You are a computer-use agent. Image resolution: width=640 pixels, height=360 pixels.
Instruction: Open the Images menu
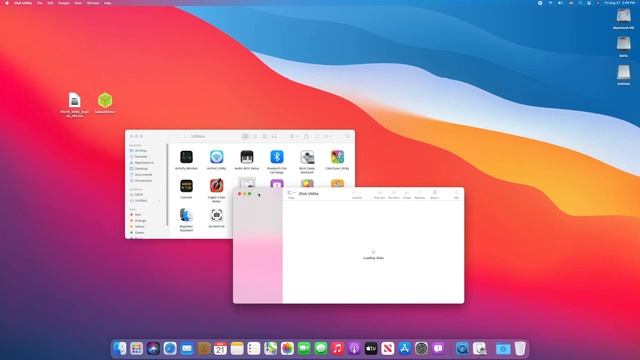point(64,3)
